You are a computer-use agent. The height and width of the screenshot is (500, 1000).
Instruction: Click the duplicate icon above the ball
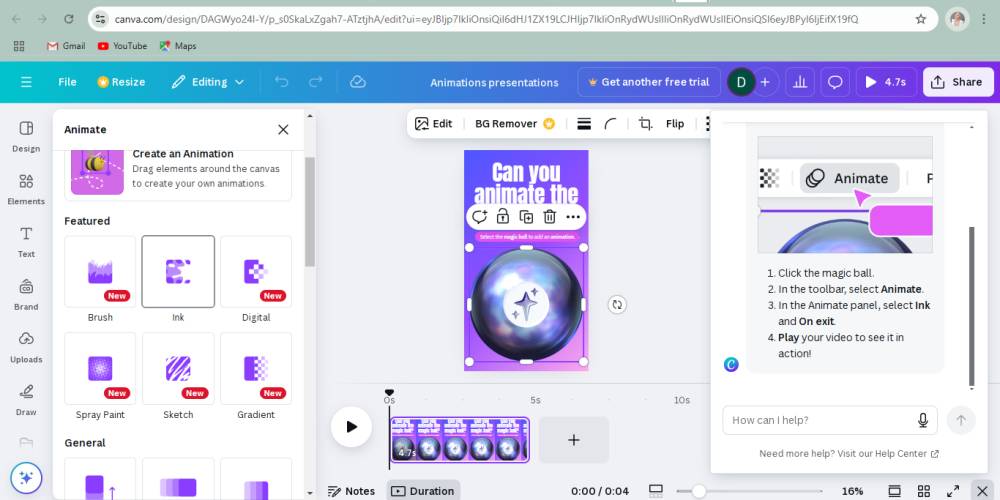click(526, 217)
